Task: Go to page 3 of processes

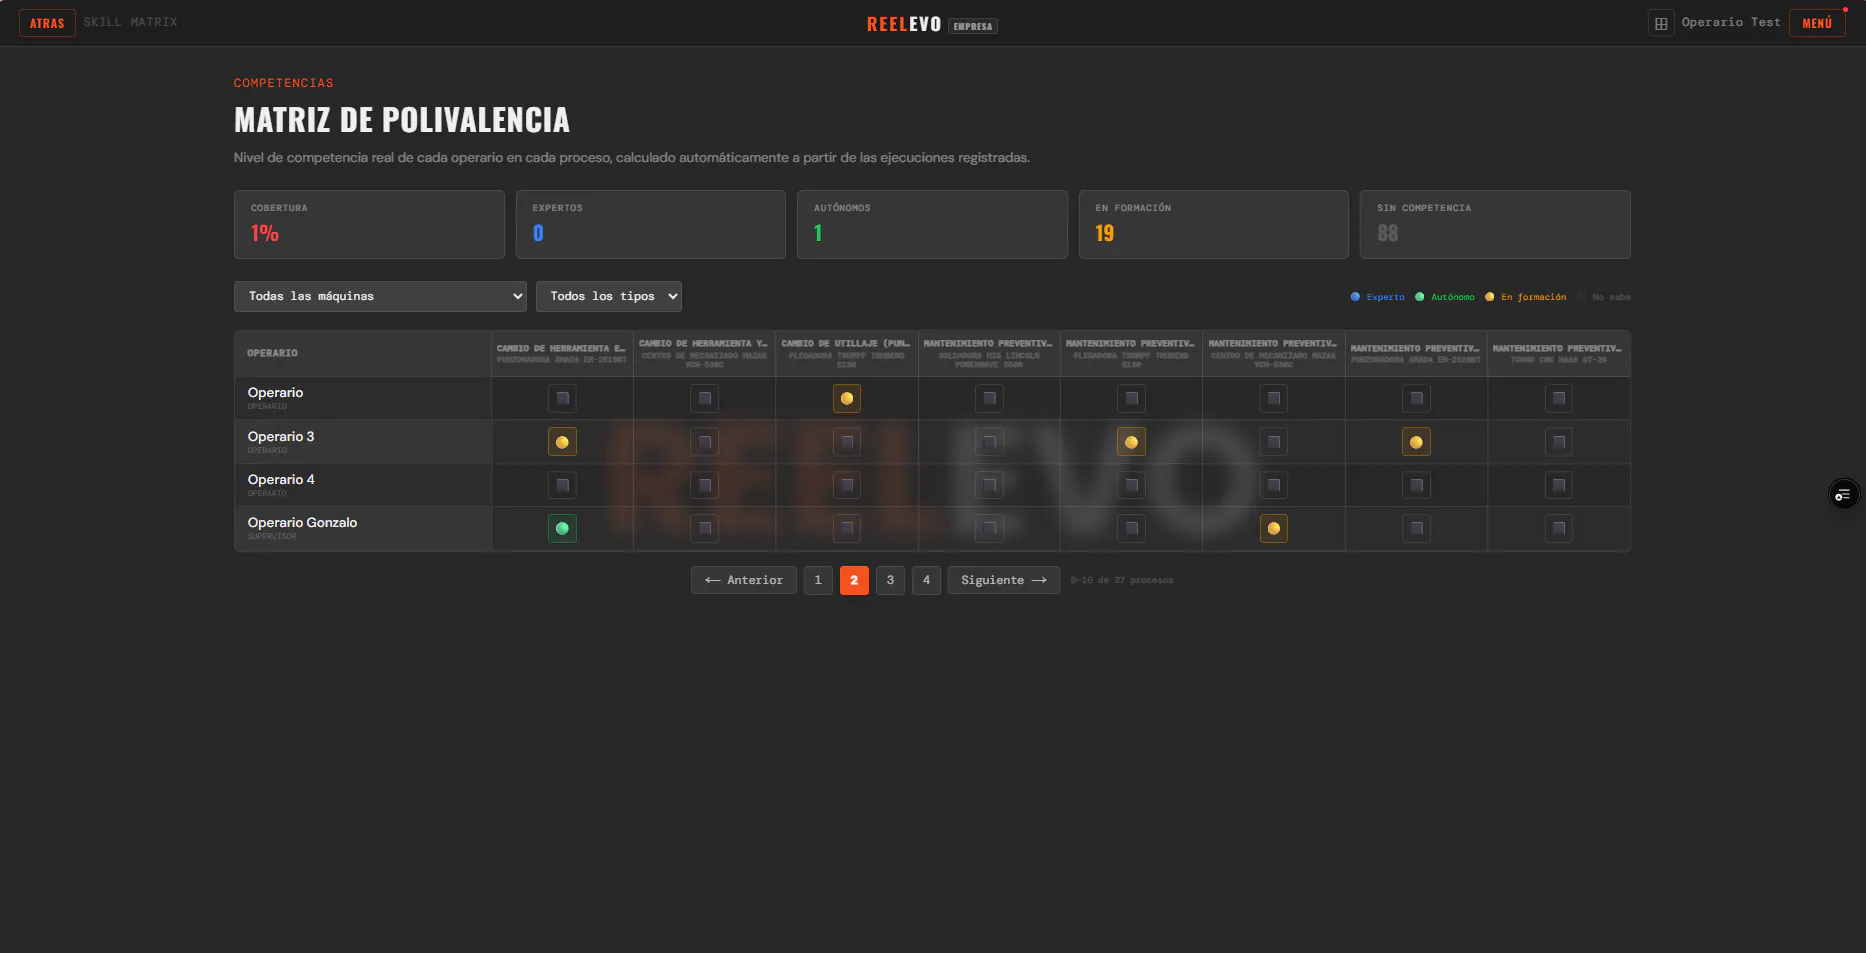Action: tap(890, 580)
